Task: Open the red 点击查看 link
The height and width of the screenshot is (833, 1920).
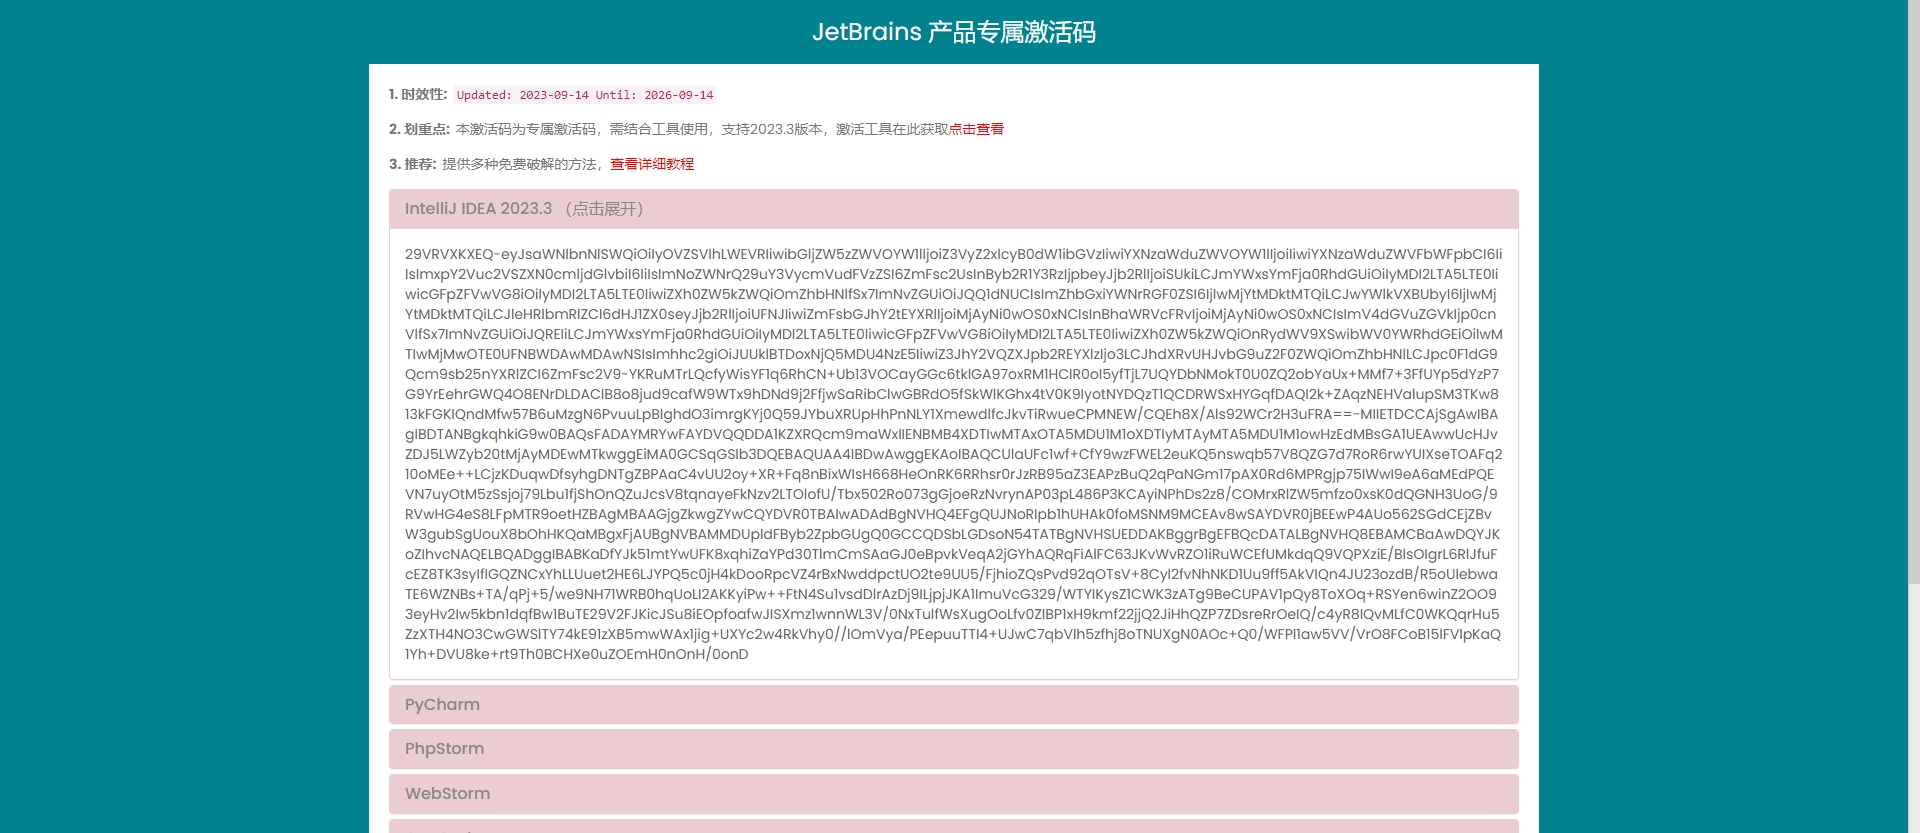Action: coord(976,129)
